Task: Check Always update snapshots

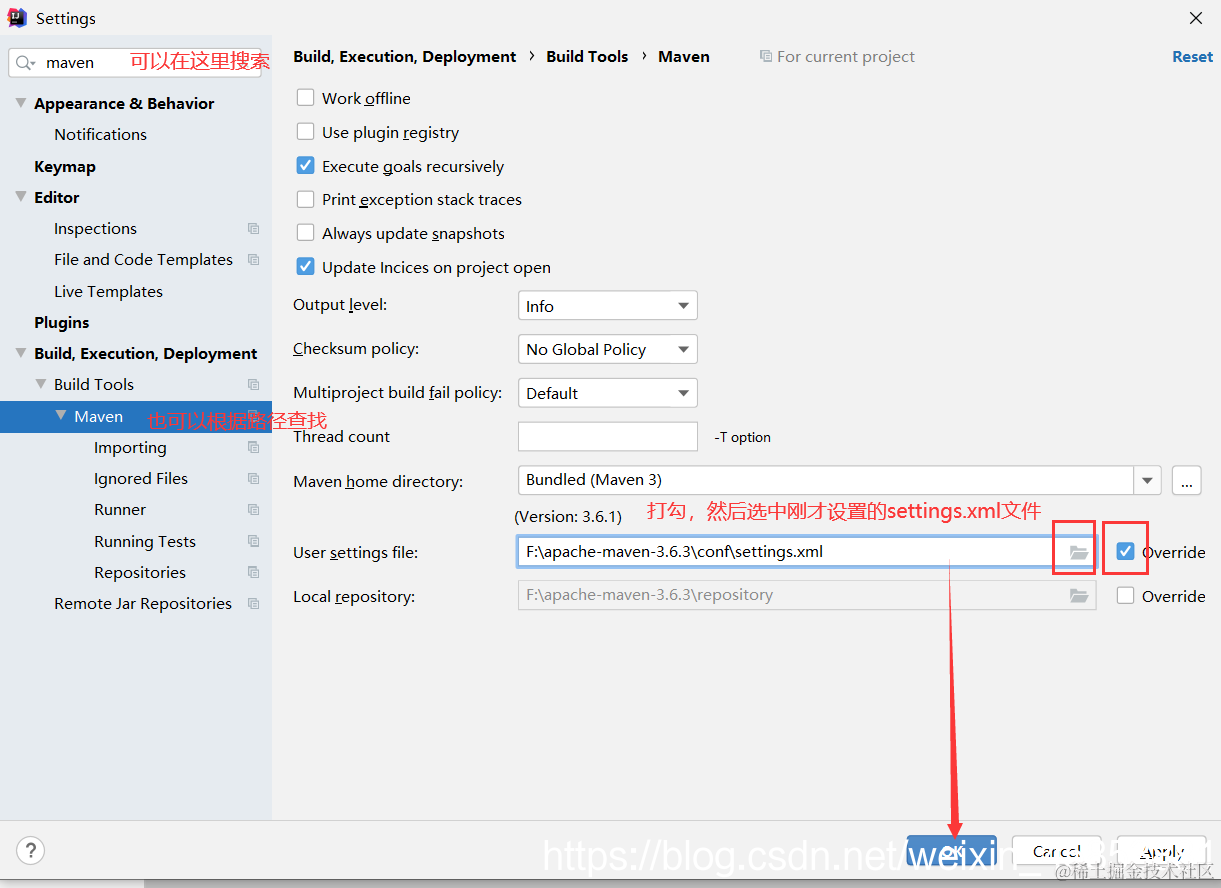Action: tap(306, 233)
